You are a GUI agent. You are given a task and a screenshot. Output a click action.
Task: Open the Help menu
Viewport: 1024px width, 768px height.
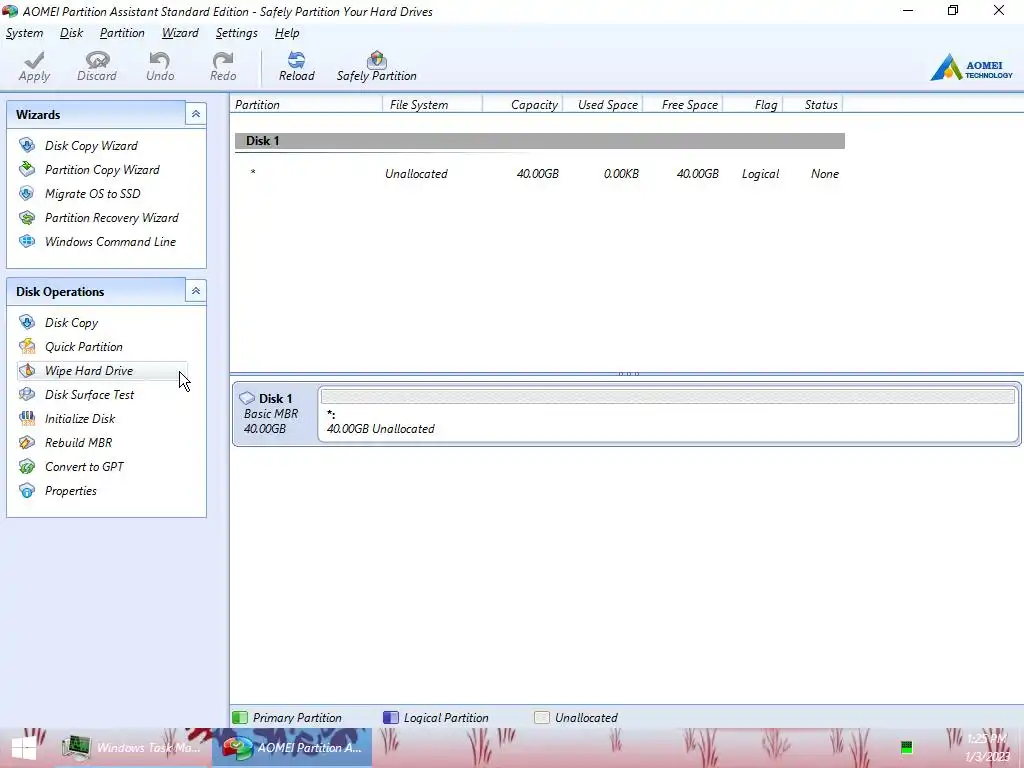point(287,33)
